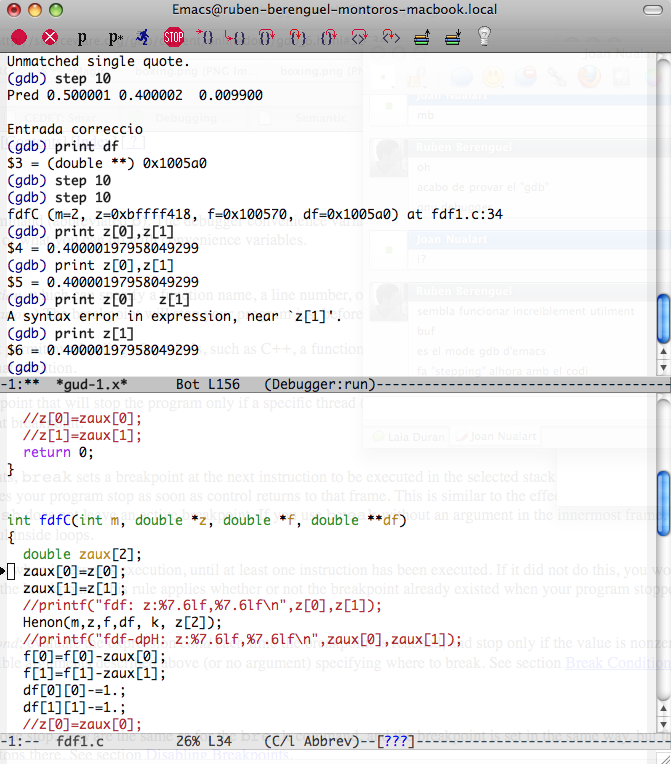Run the program with the running-man icon
This screenshot has width=671, height=764.
[x=143, y=37]
